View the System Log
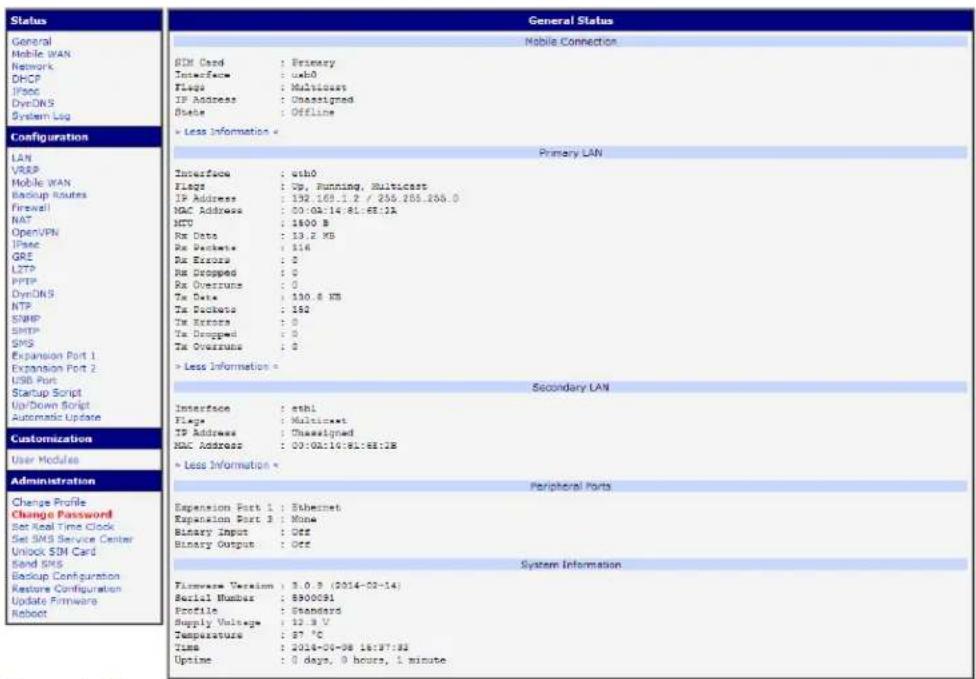This screenshot has width=976, height=679. tap(41, 116)
